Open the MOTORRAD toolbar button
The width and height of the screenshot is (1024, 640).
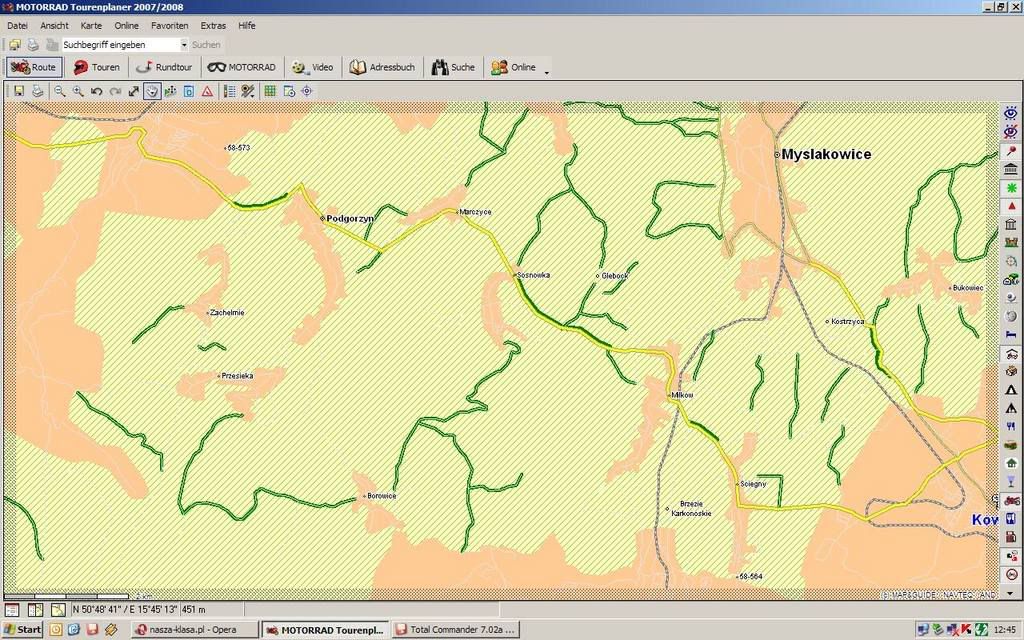[242, 67]
